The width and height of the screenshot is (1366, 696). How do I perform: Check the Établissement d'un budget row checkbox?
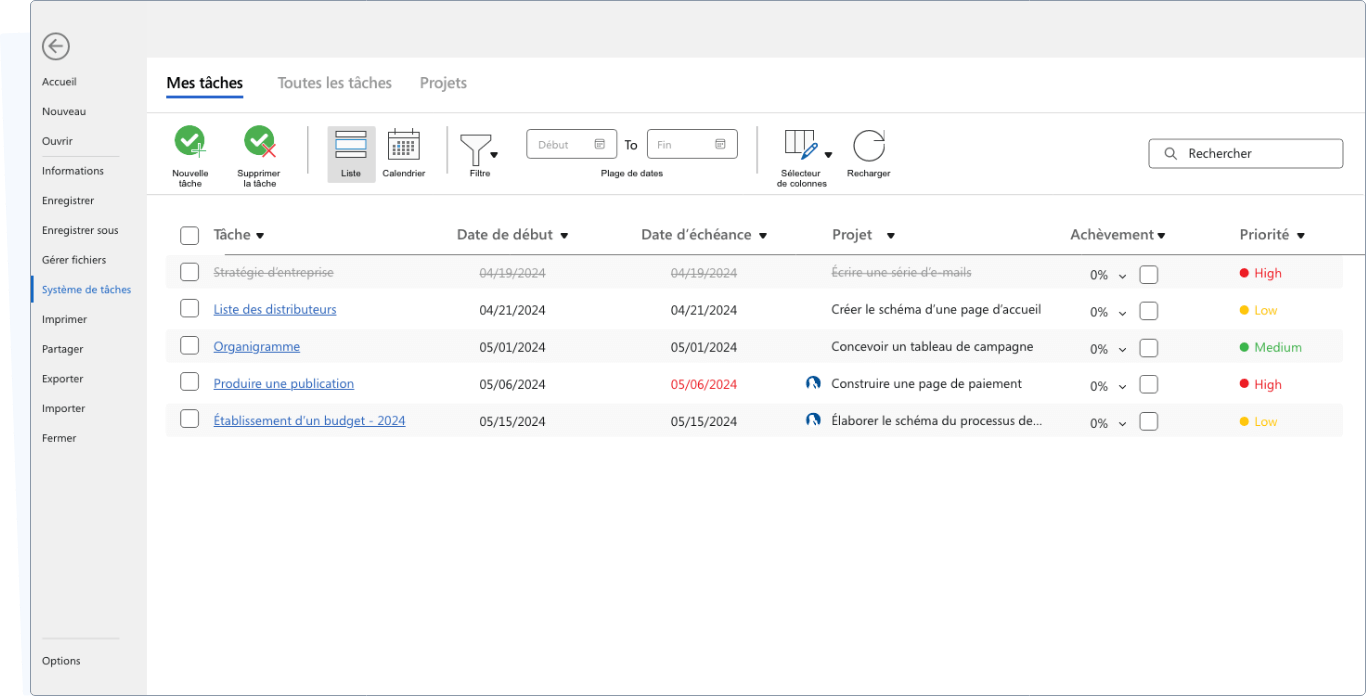pyautogui.click(x=189, y=419)
